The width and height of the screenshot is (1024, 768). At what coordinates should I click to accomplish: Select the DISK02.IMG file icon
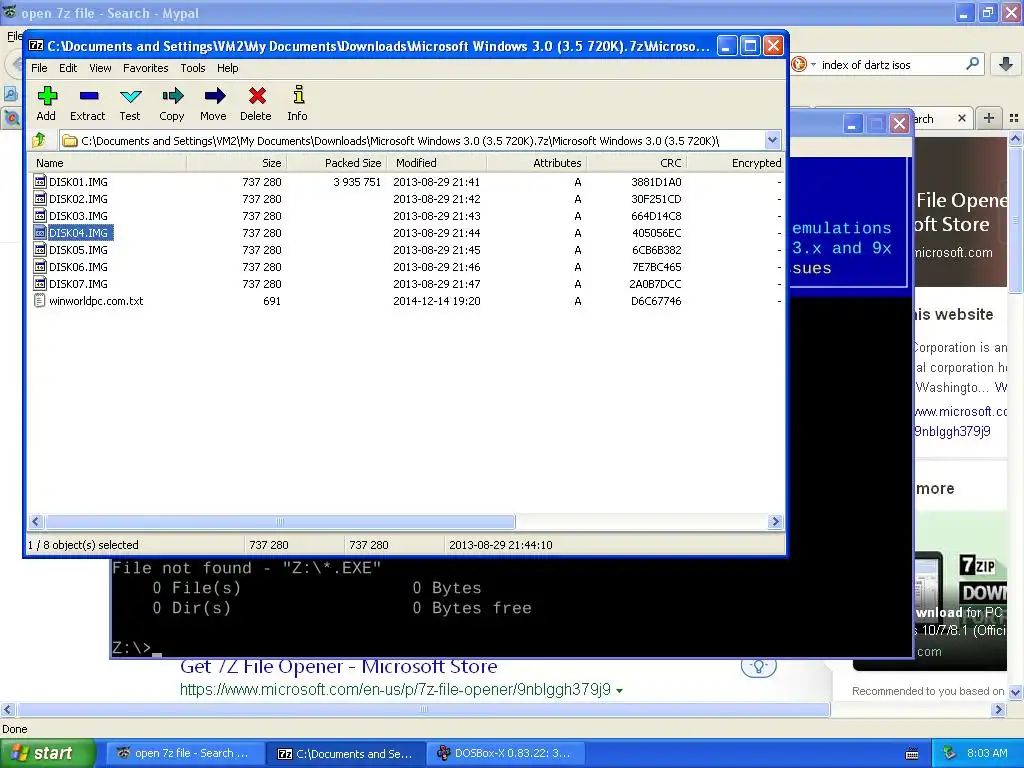point(40,199)
